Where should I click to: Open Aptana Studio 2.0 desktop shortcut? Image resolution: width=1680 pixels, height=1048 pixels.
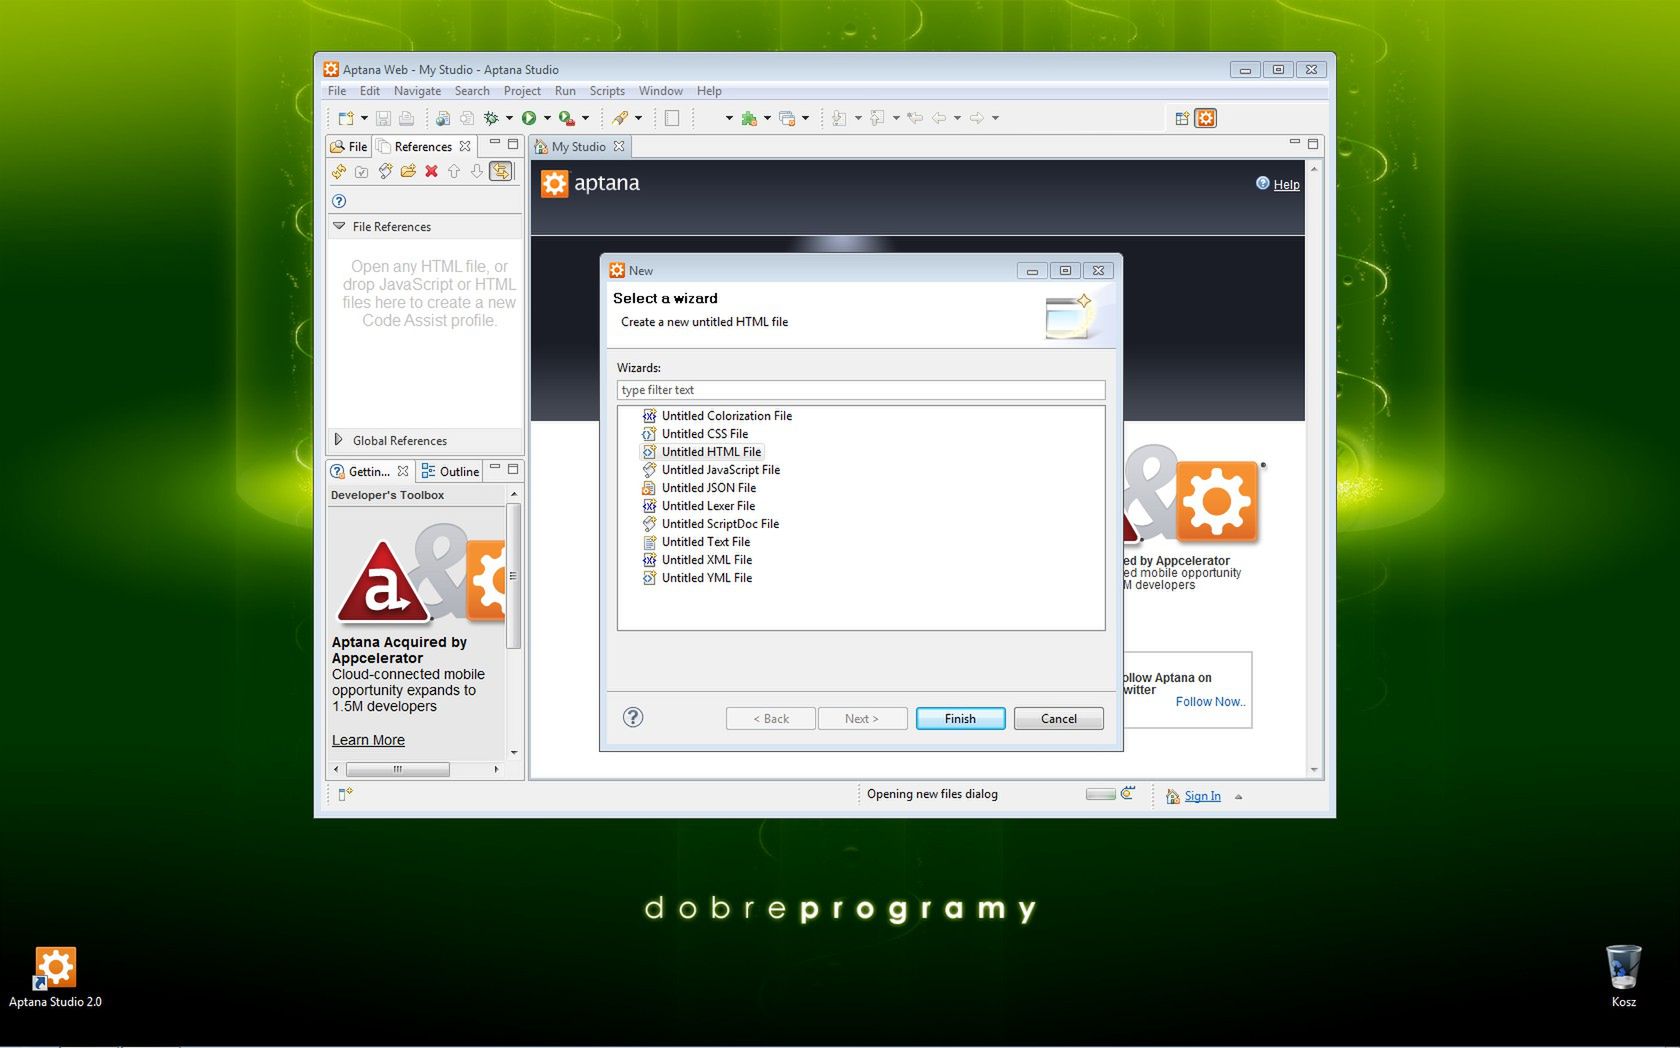55,977
